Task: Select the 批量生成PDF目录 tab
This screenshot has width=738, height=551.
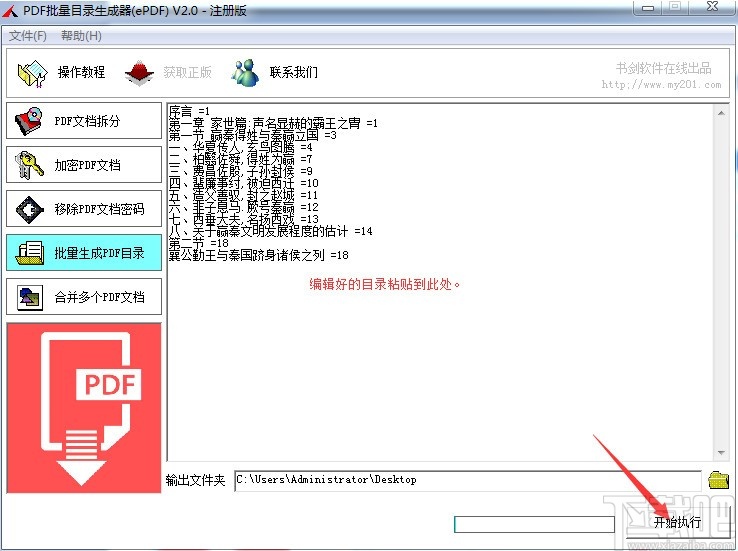Action: tap(84, 253)
